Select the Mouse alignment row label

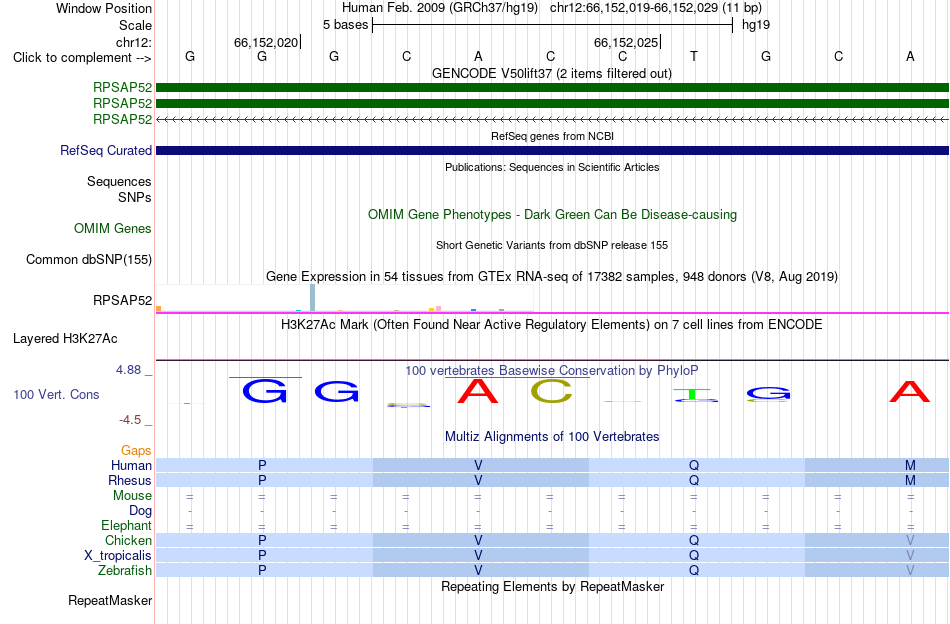pyautogui.click(x=132, y=496)
